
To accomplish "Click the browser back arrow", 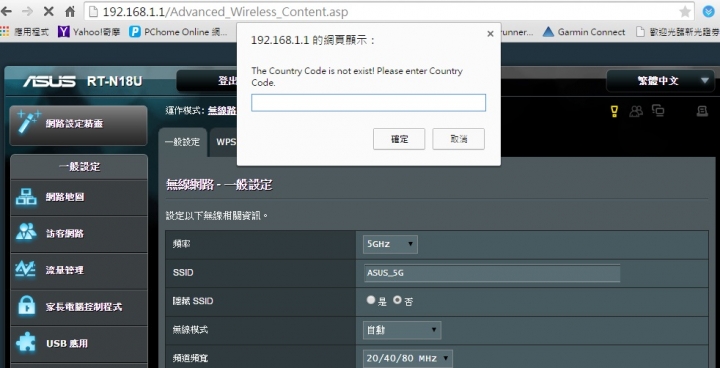I will point(6,11).
